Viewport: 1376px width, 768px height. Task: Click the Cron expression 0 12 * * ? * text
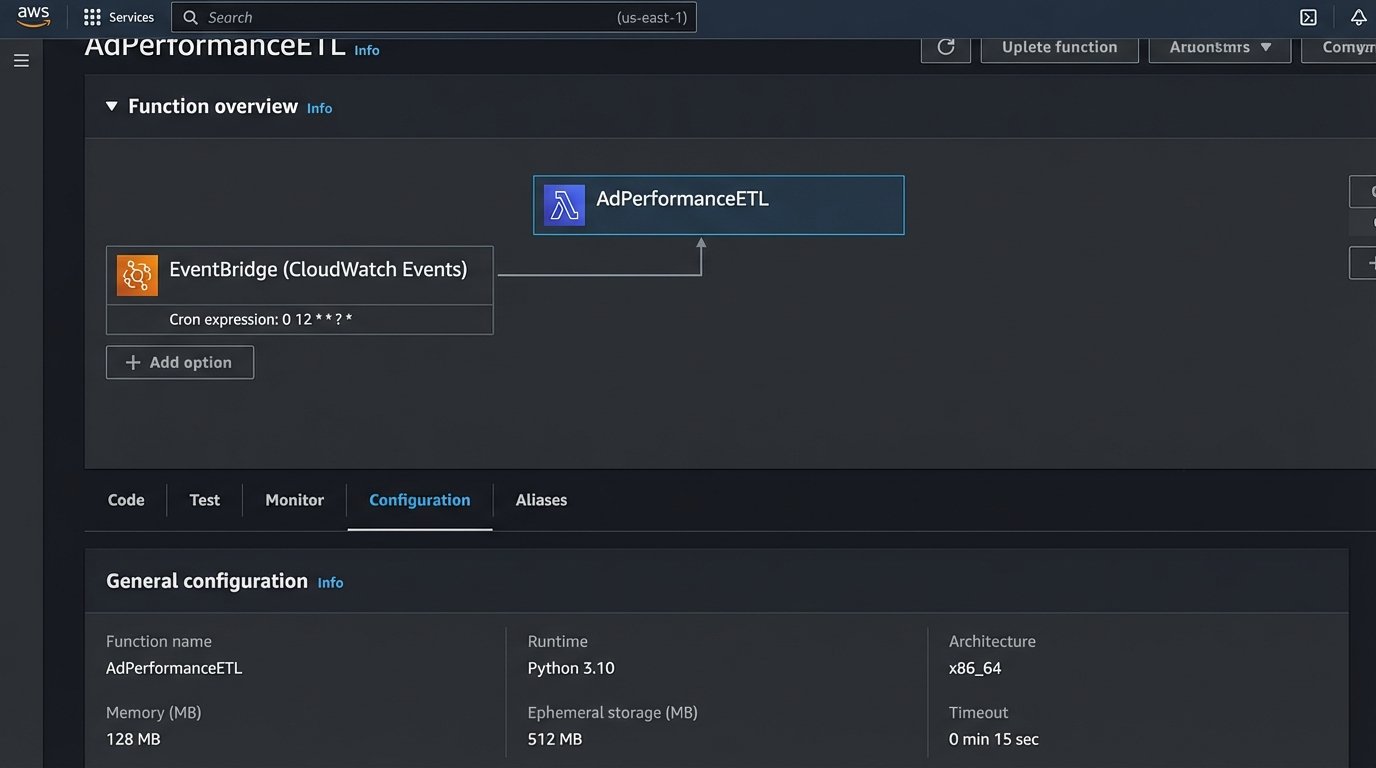261,320
